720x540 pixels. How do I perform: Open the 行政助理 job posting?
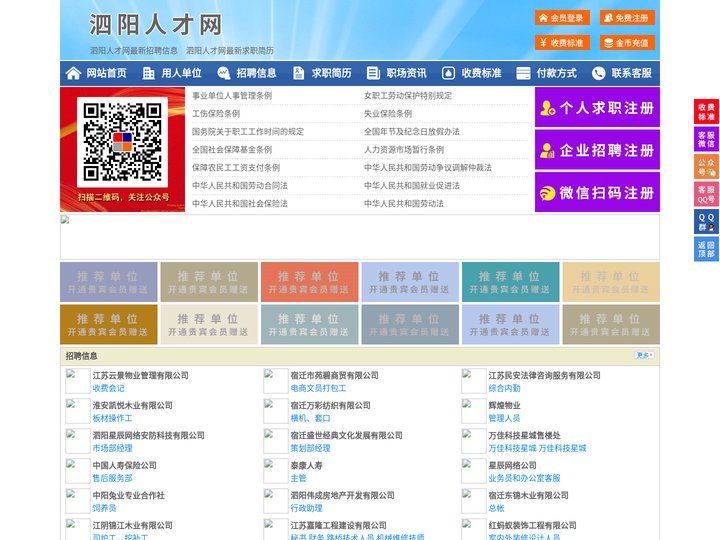(306, 508)
